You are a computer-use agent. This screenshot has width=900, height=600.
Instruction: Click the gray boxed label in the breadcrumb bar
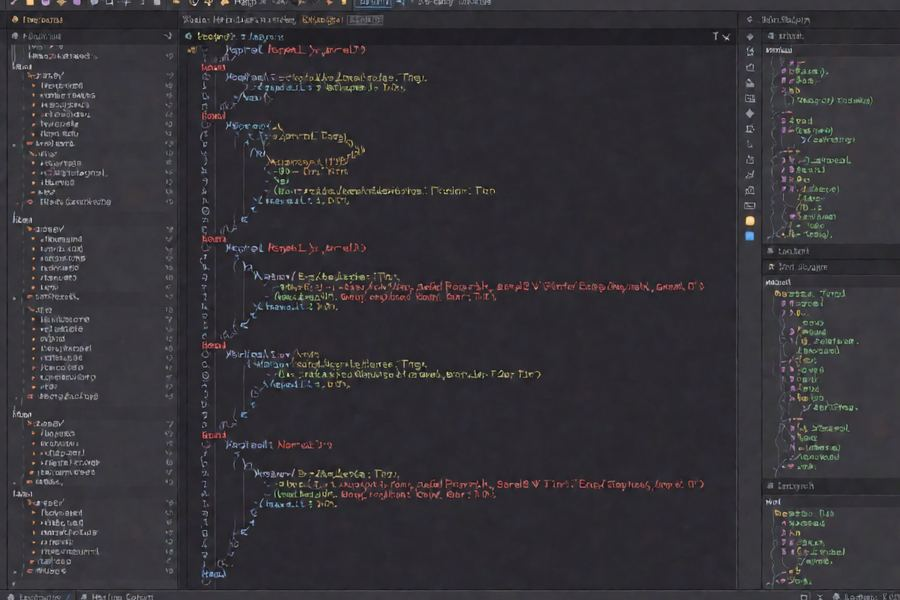[365, 20]
